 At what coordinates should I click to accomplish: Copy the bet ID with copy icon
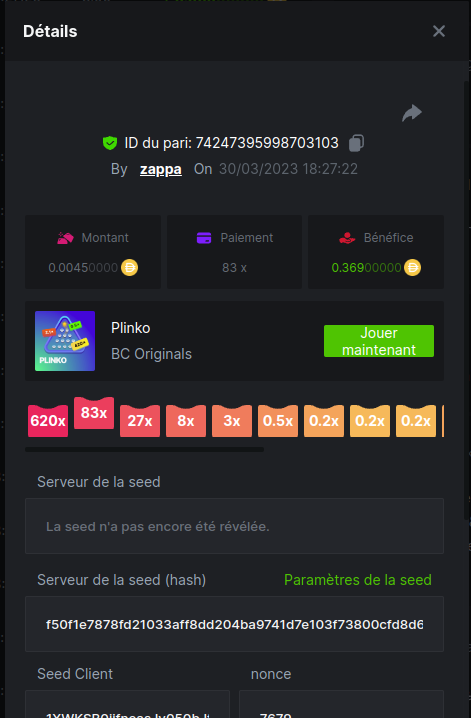click(x=356, y=143)
